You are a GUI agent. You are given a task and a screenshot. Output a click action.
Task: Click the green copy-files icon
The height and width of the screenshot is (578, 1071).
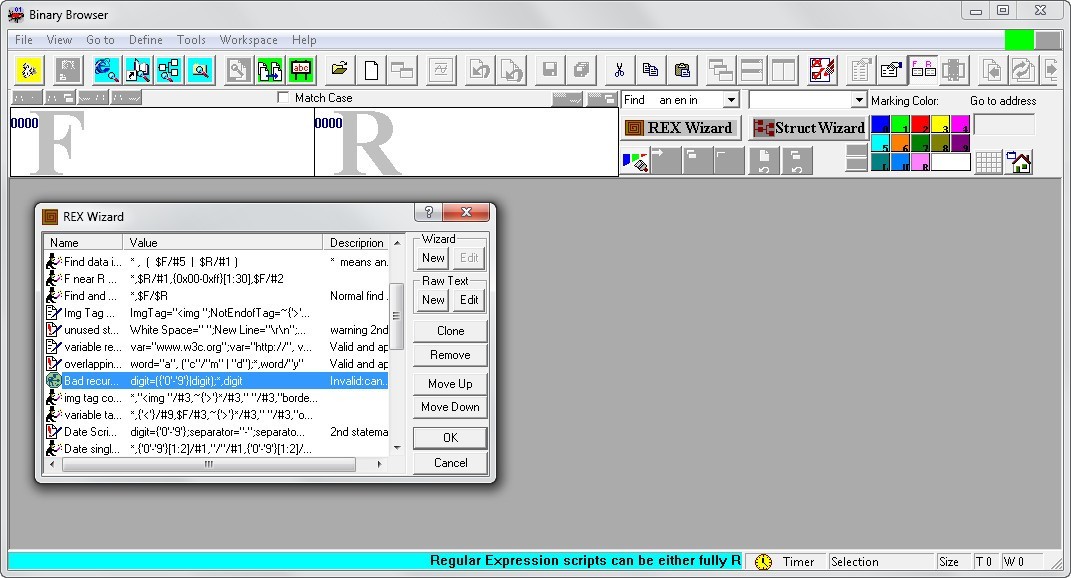(x=270, y=70)
